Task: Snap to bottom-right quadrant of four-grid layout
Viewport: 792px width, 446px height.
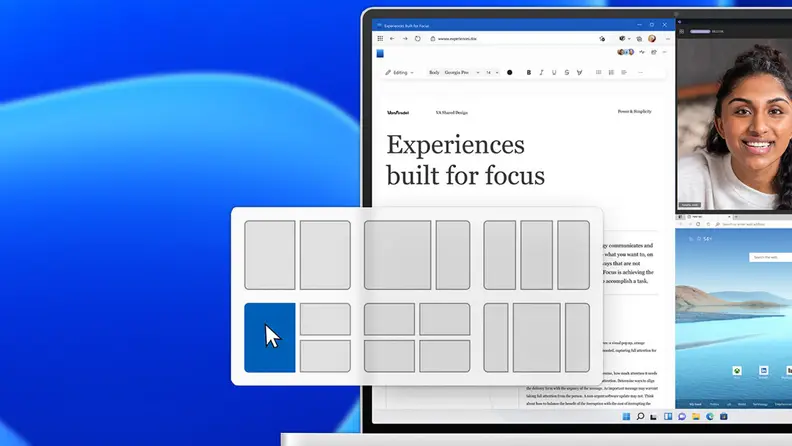Action: 444,356
